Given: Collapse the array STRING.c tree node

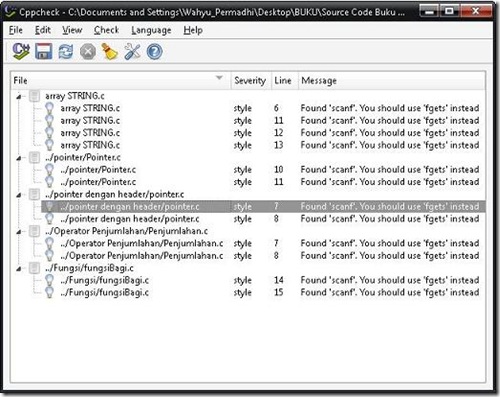Looking at the screenshot, I should (19, 97).
